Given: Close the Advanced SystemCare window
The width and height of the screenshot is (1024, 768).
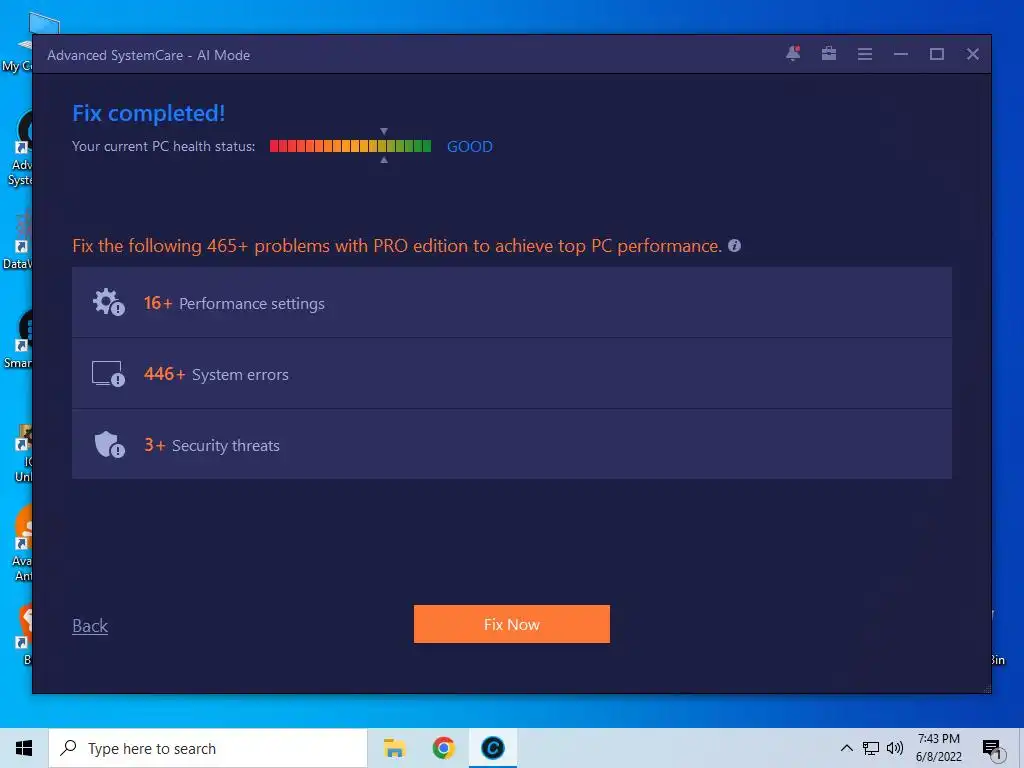Looking at the screenshot, I should 972,54.
